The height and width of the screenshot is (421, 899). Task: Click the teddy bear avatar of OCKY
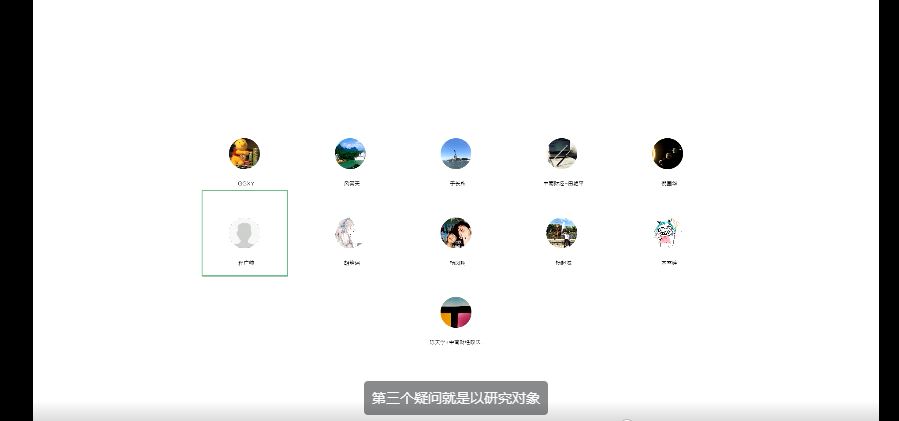coord(245,154)
